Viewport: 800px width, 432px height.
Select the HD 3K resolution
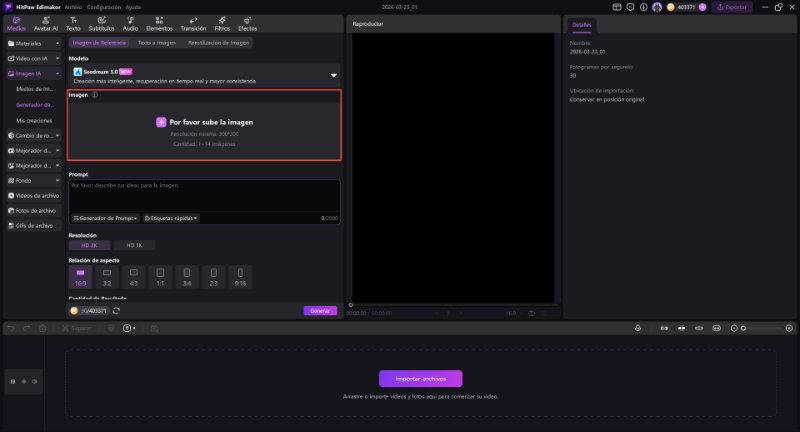[x=134, y=245]
